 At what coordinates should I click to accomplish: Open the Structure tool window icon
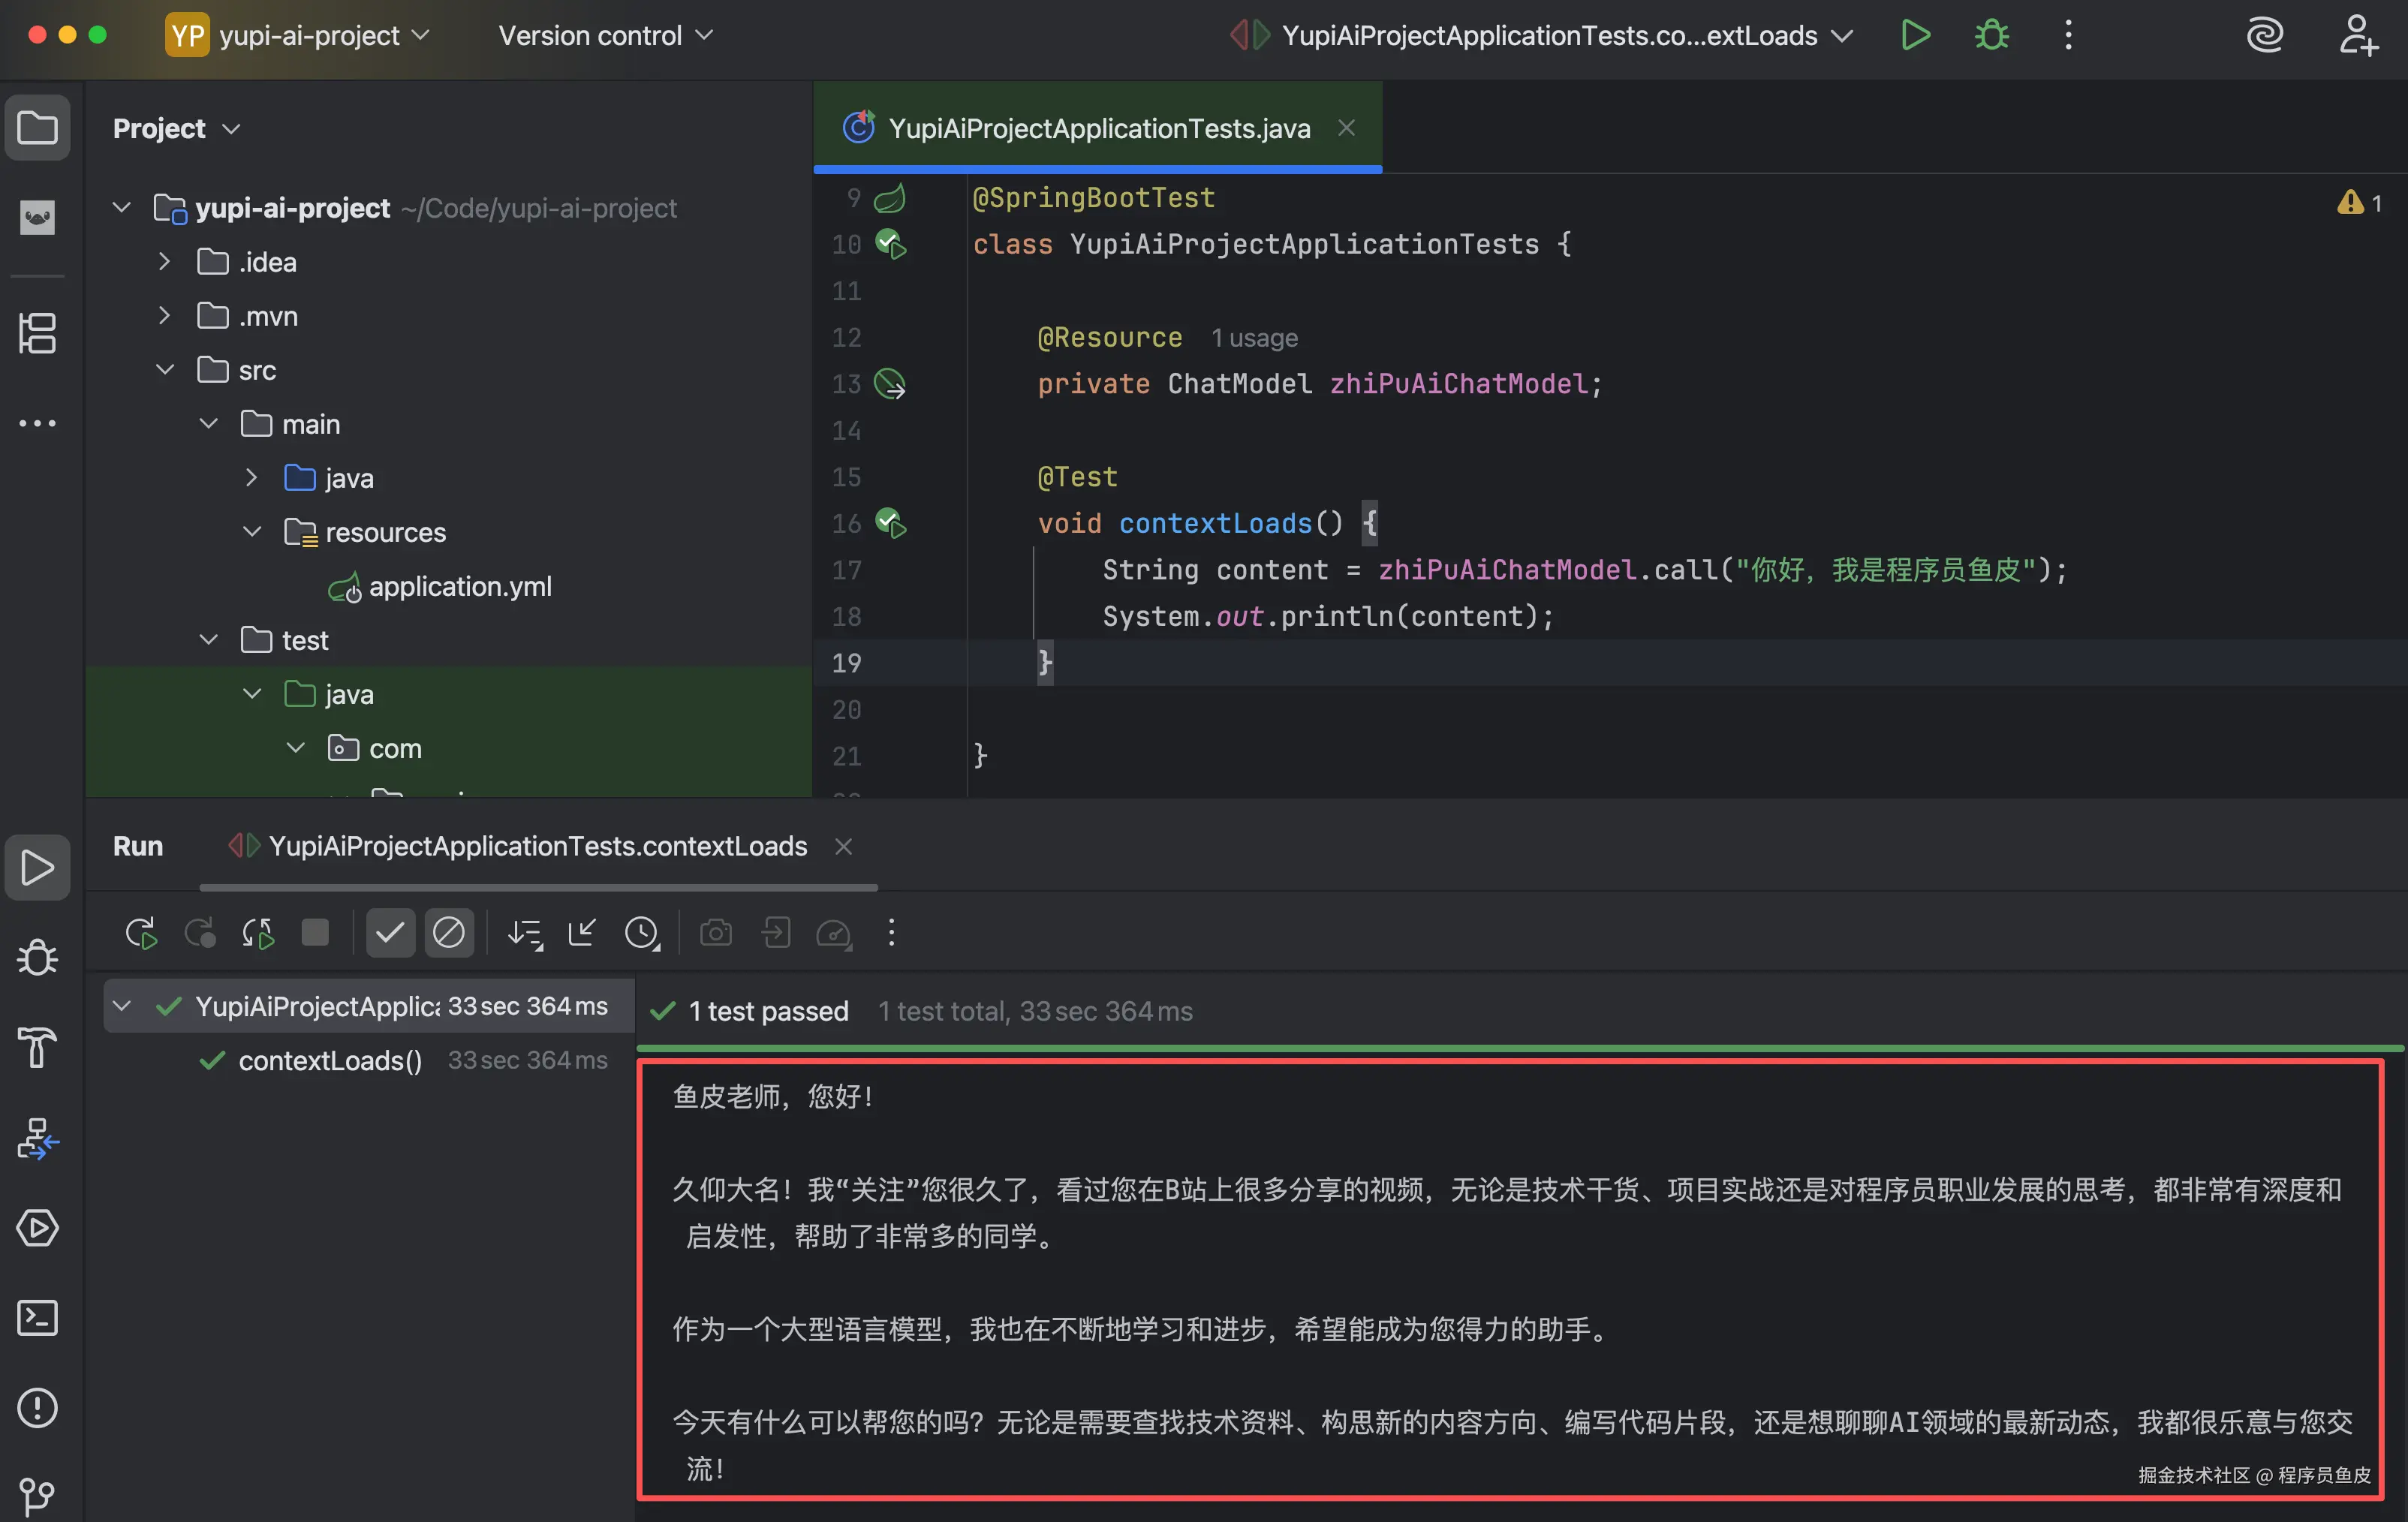coord(37,333)
